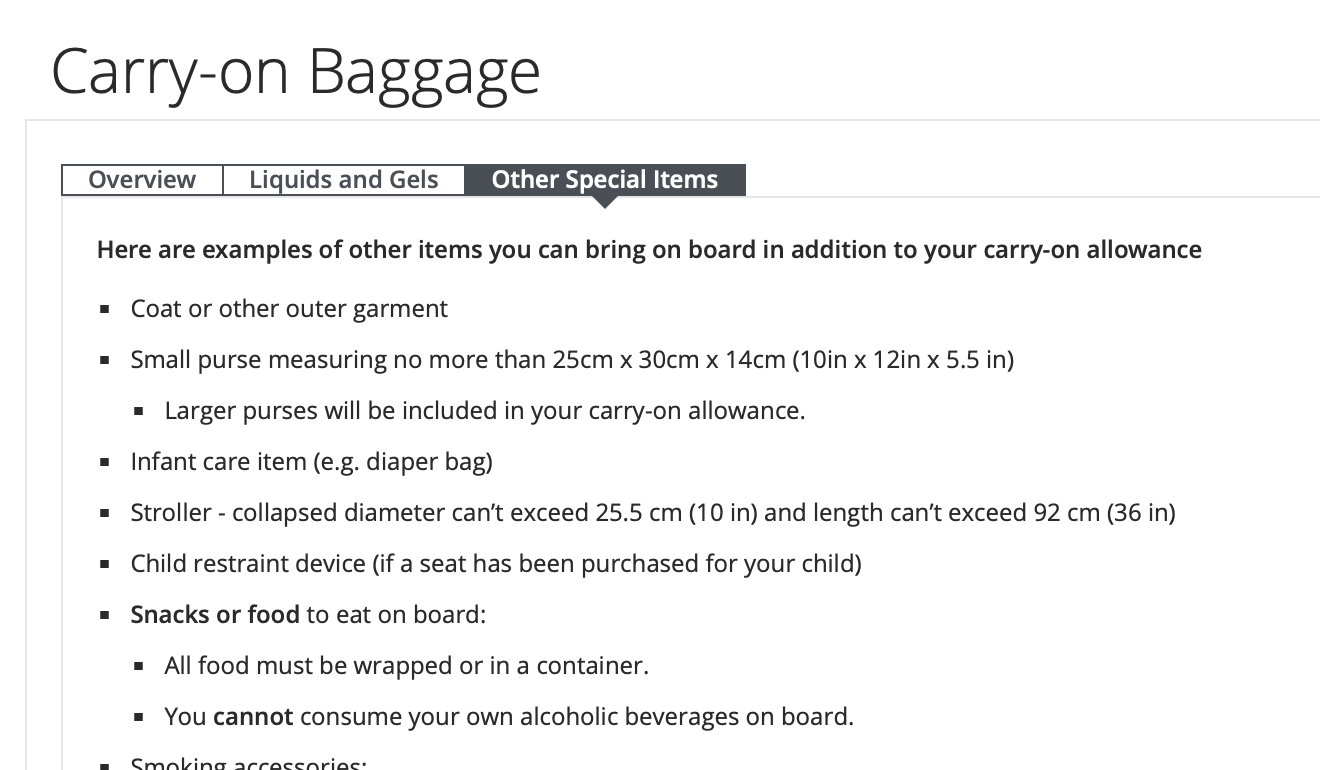Click the bold Snacks or food text
This screenshot has width=1320, height=770.
[x=215, y=614]
